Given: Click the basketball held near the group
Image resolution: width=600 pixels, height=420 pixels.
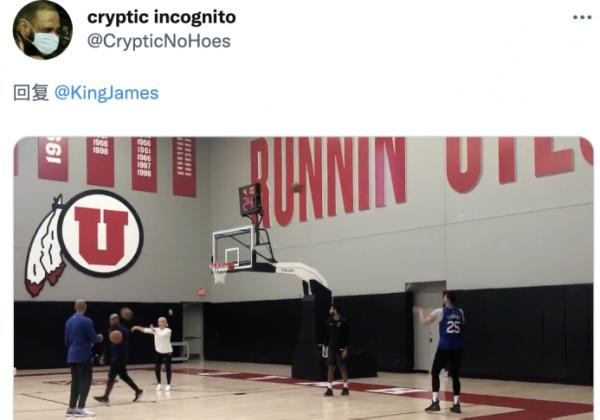Looking at the screenshot, I should [x=115, y=337].
